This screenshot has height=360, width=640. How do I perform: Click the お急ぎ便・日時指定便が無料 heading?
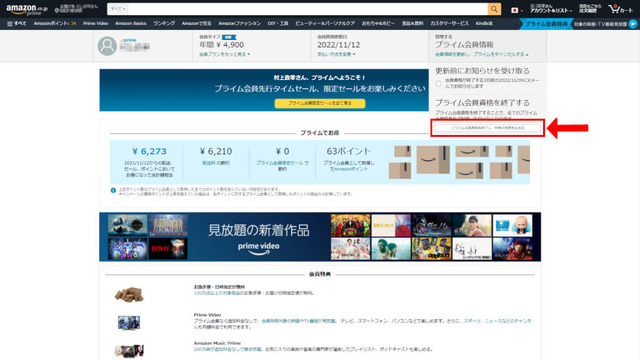tap(219, 287)
